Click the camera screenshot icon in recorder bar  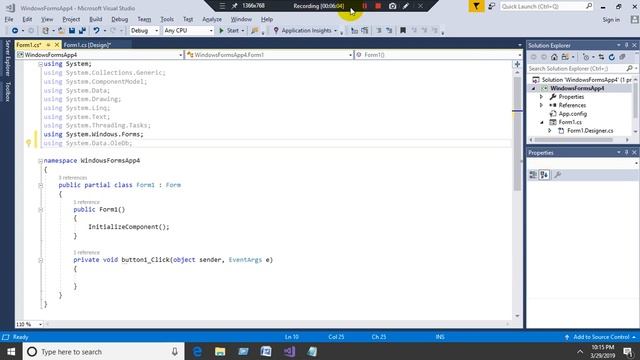click(x=392, y=6)
